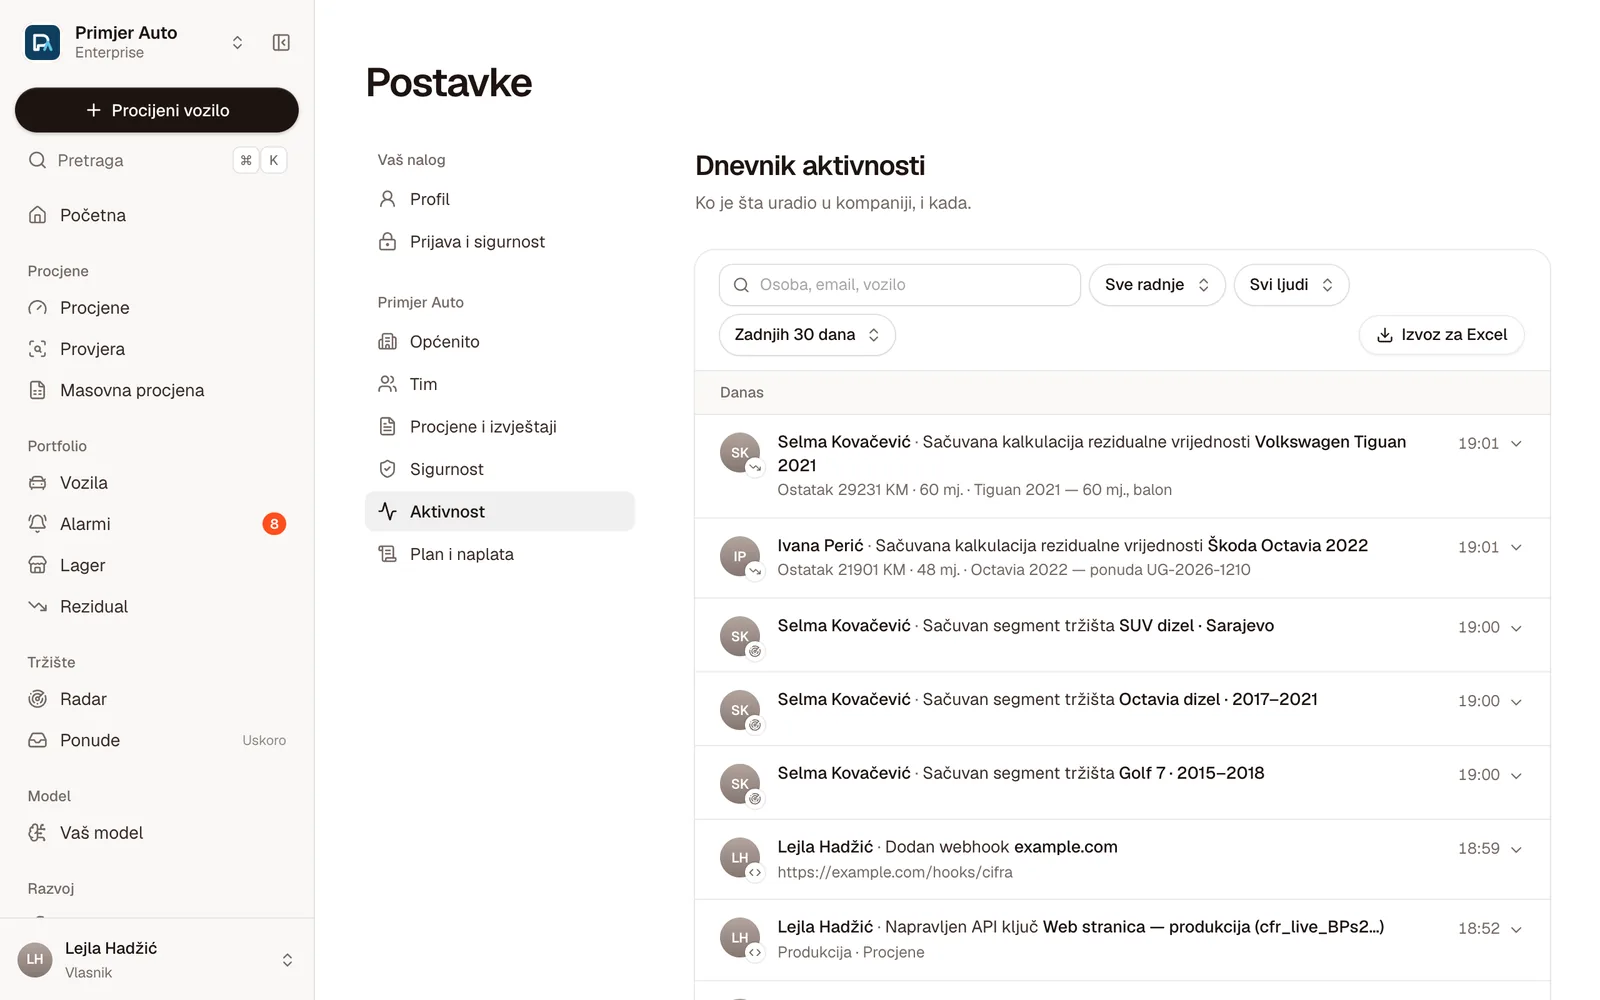Open the Lager store icon
Viewport: 1600px width, 1000px height.
[38, 565]
